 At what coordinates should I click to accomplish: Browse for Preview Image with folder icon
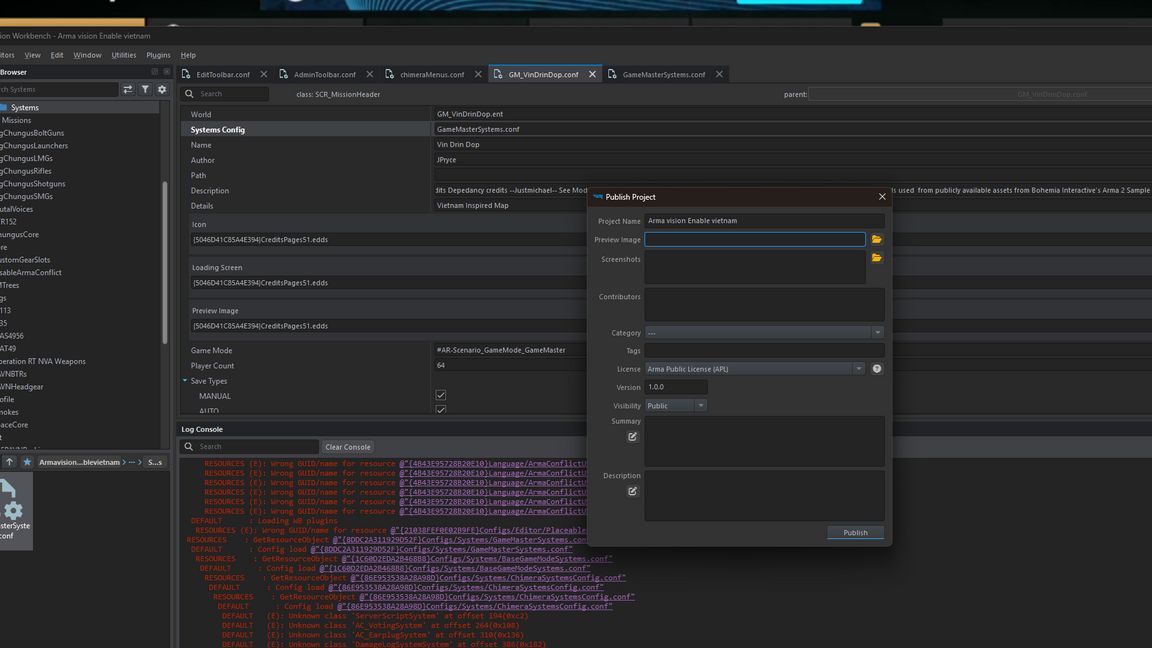876,240
